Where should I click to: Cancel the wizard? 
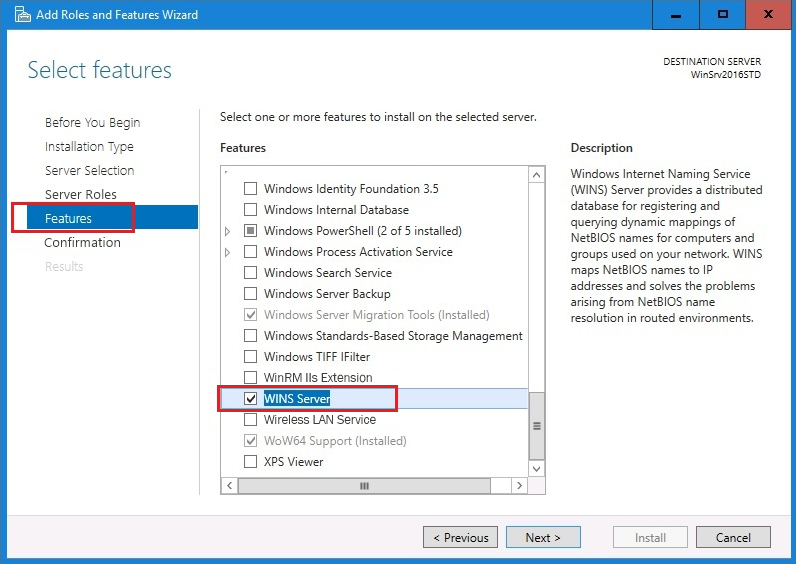[733, 537]
